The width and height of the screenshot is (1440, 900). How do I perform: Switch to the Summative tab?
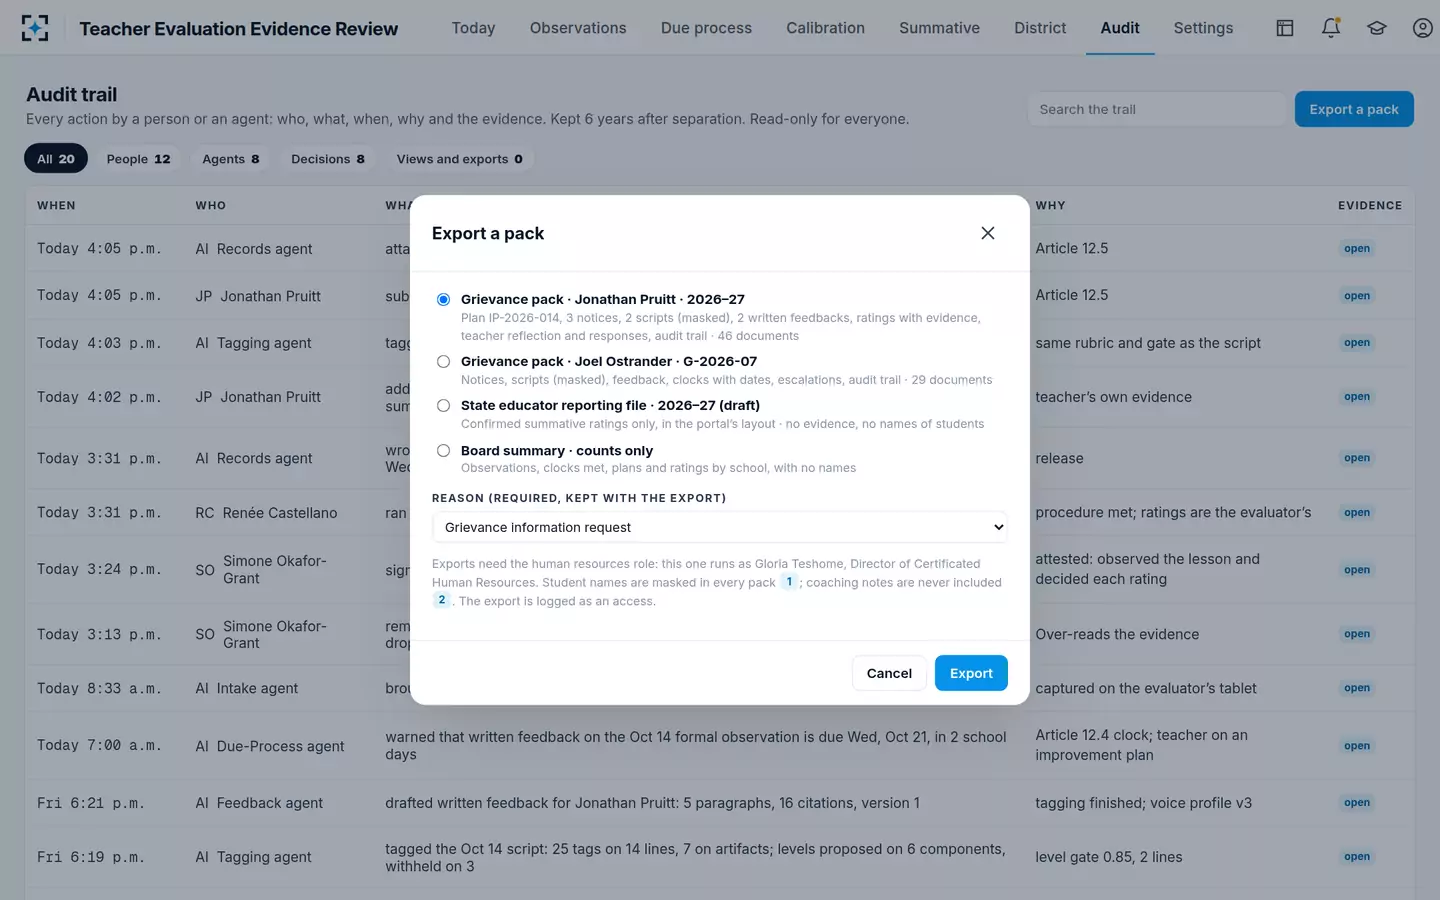click(x=939, y=28)
